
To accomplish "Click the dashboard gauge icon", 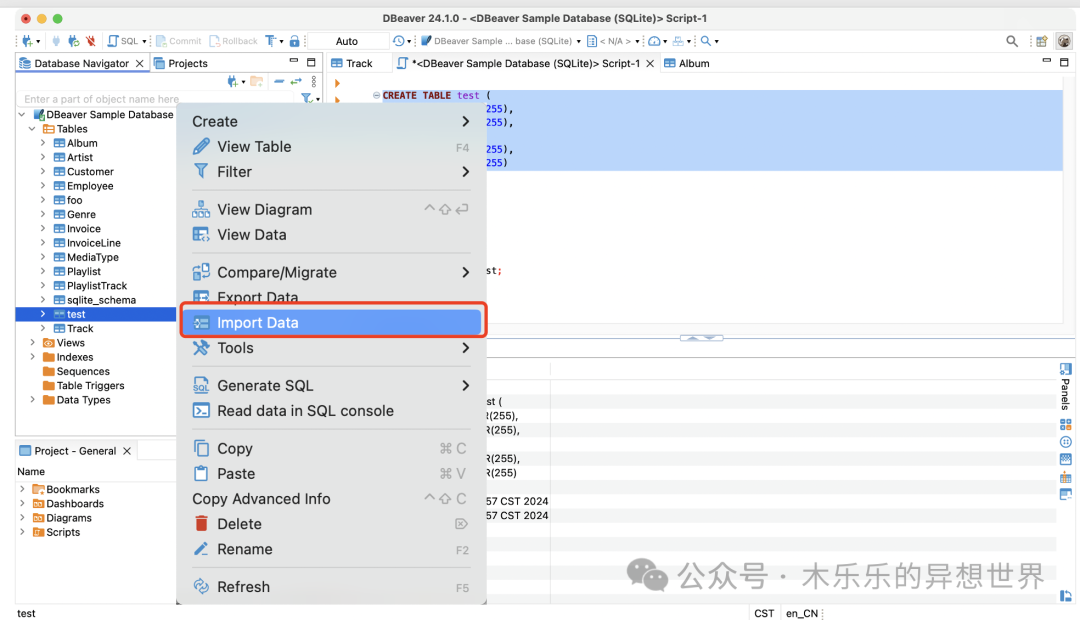I will [x=654, y=41].
